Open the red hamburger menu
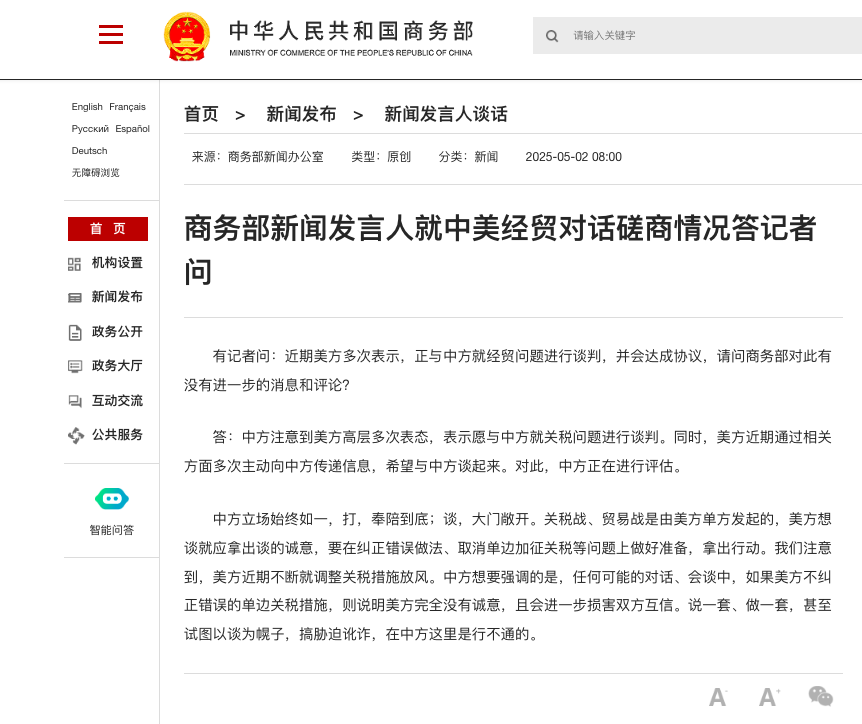 111,35
